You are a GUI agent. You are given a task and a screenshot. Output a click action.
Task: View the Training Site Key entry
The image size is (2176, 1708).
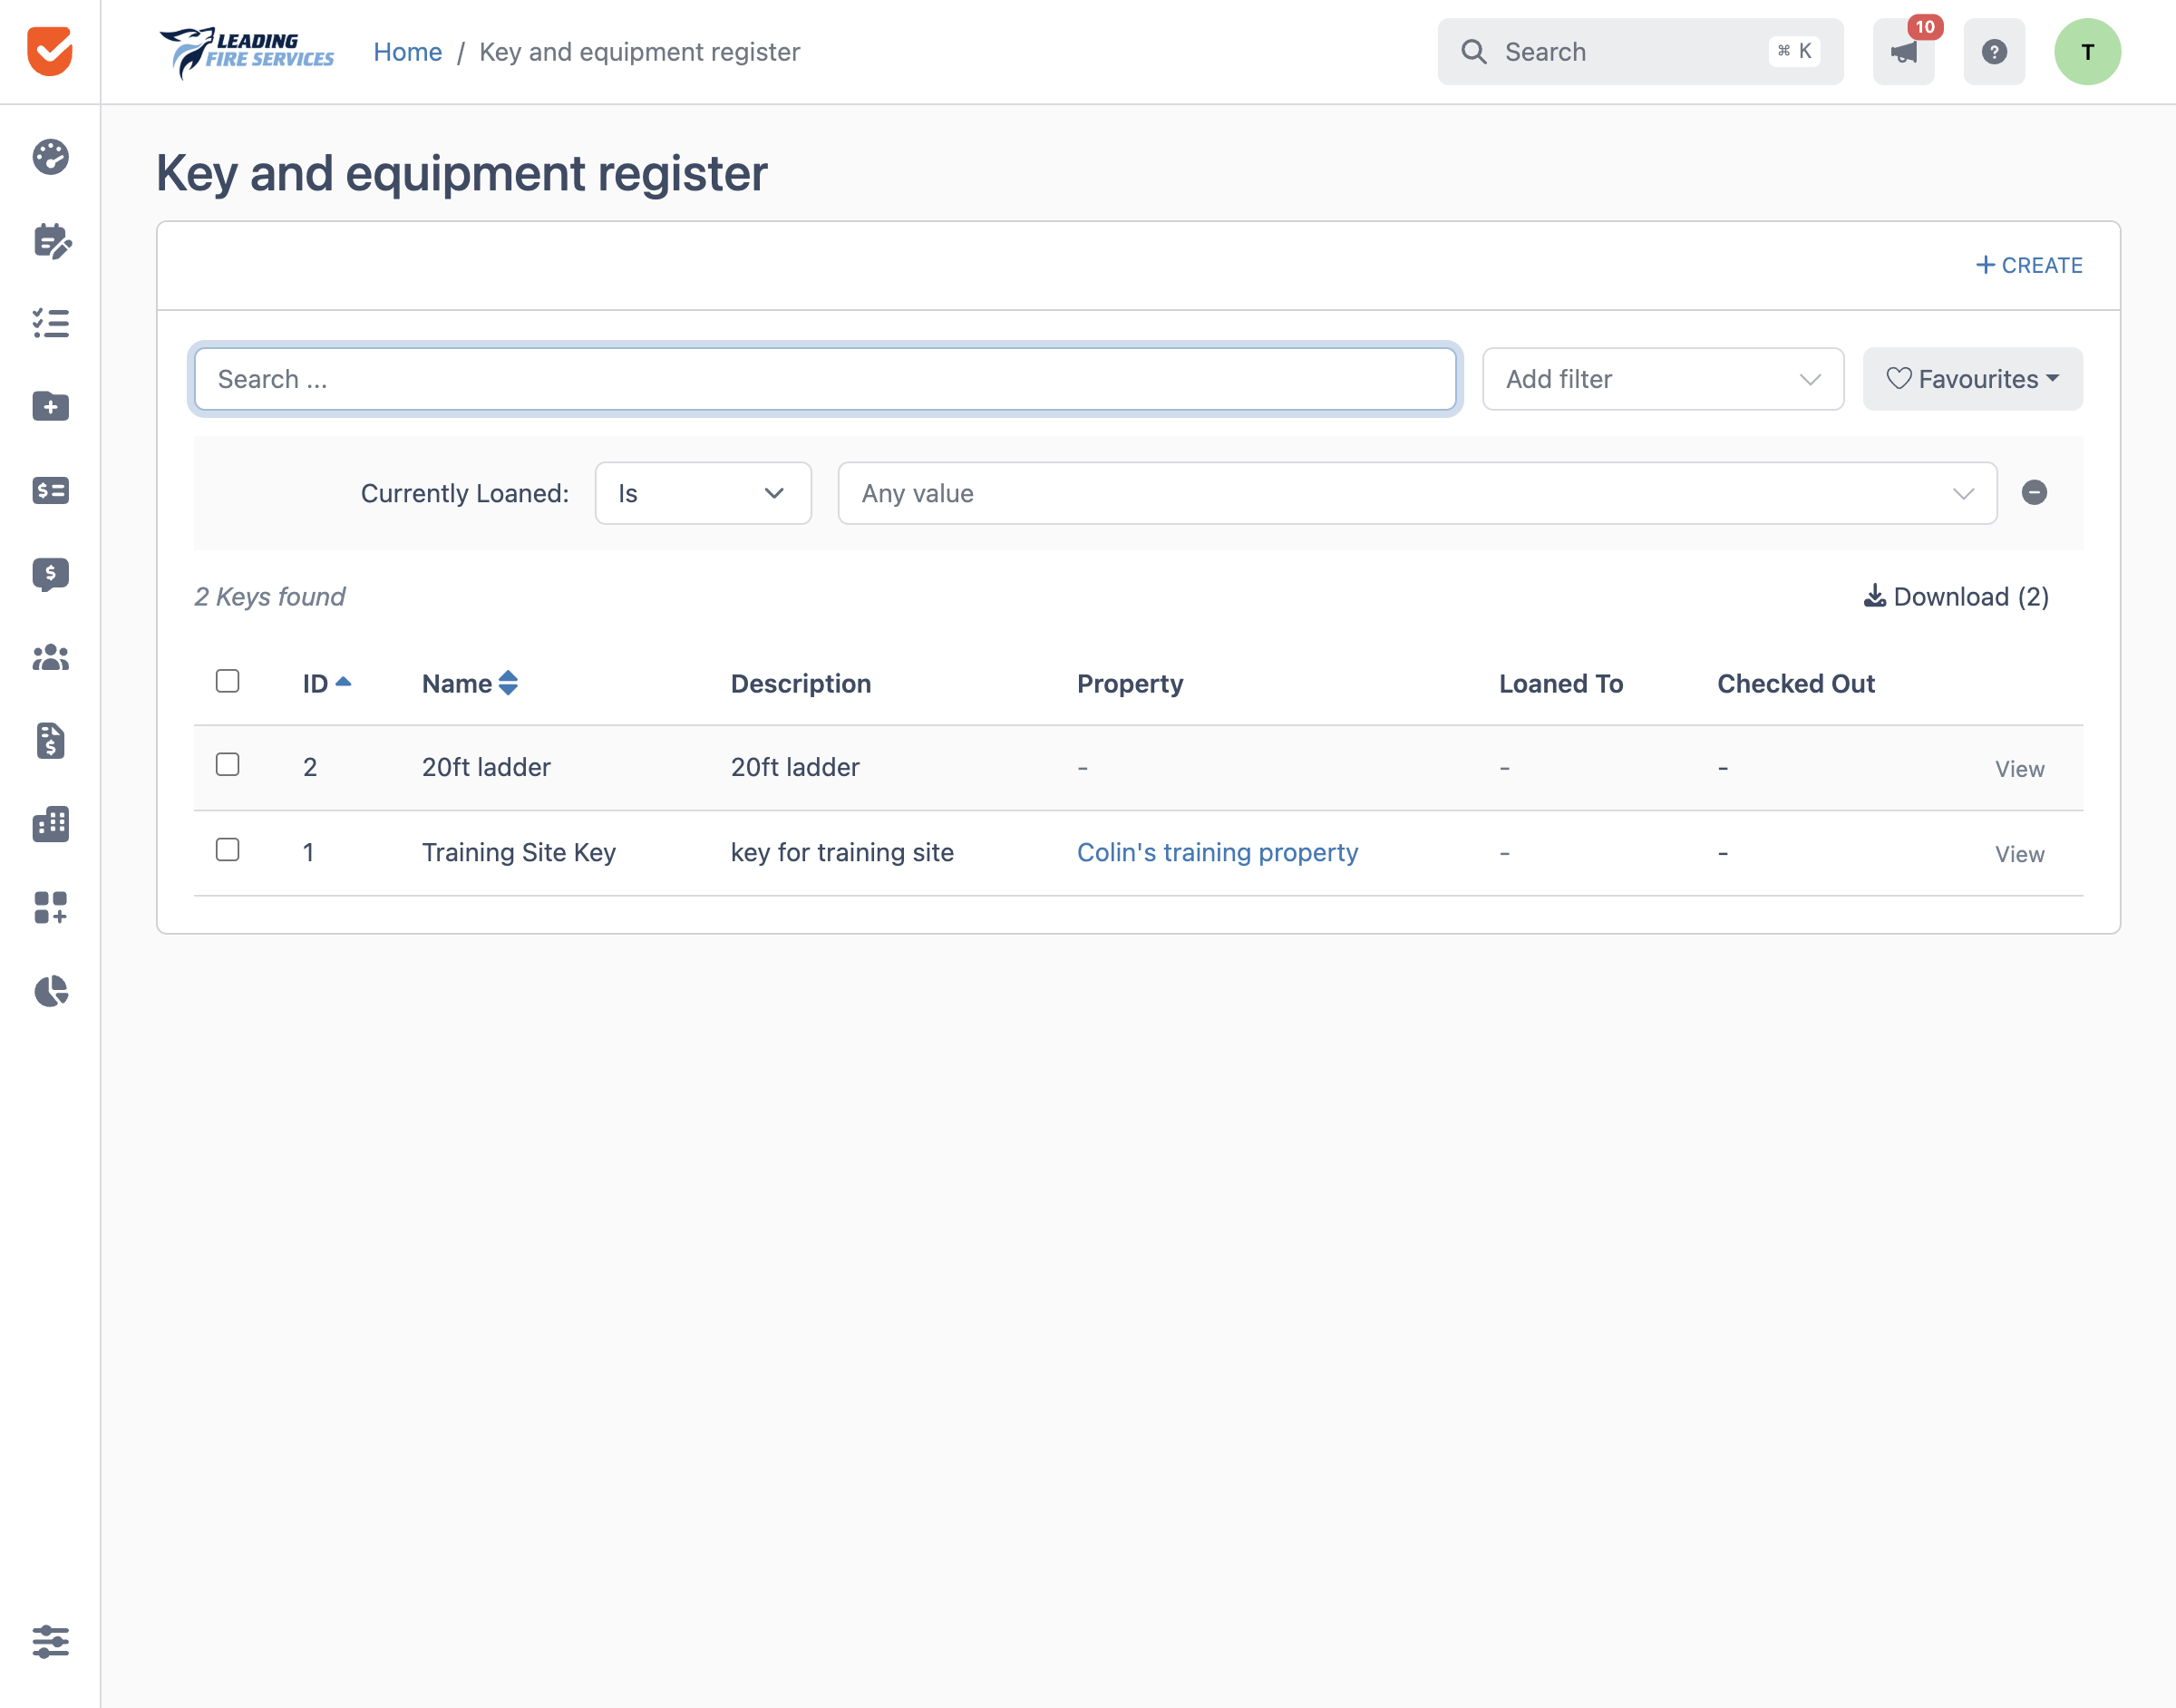coord(2019,854)
